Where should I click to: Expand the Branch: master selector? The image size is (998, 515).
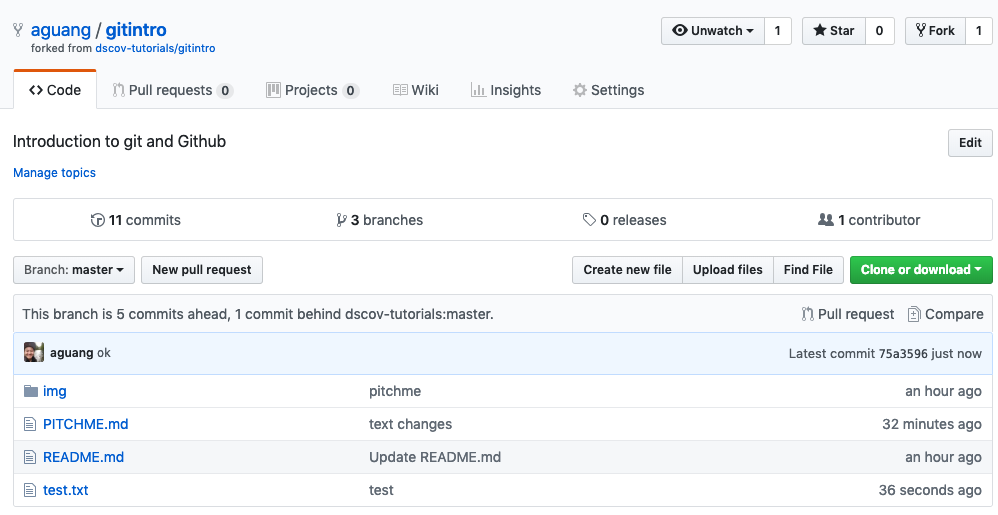(74, 270)
